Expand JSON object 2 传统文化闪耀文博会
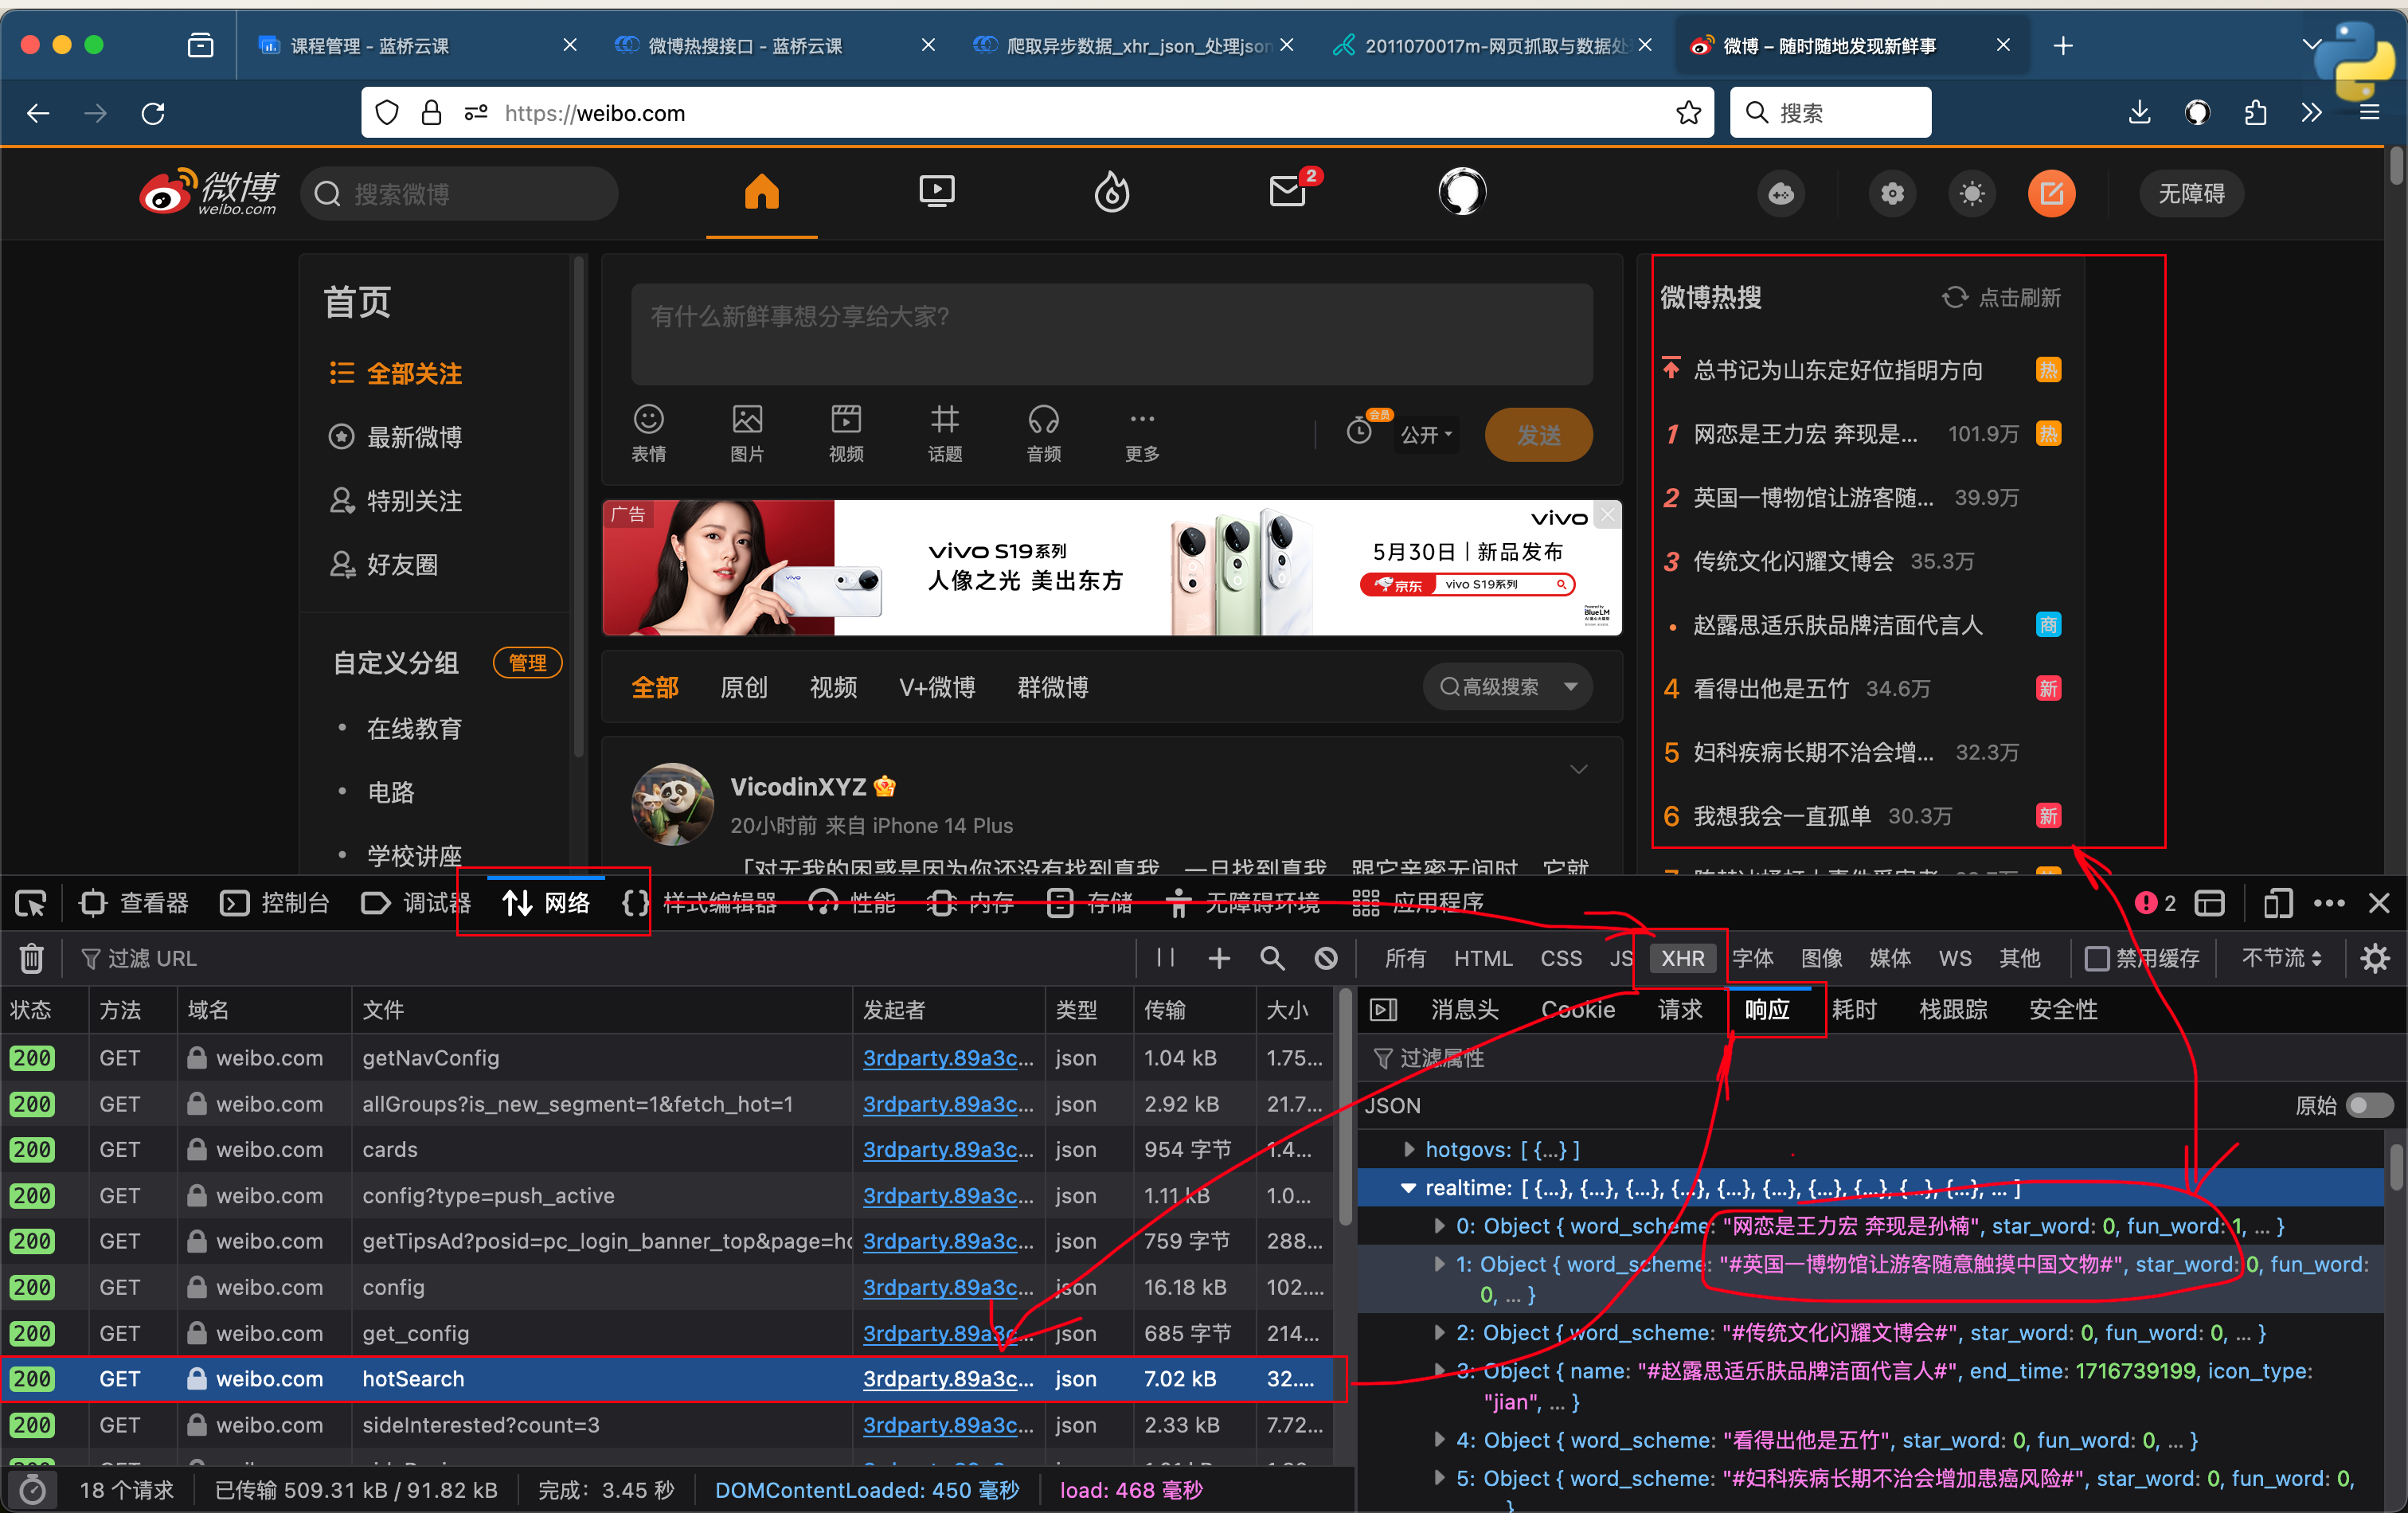The image size is (2408, 1513). [1438, 1332]
